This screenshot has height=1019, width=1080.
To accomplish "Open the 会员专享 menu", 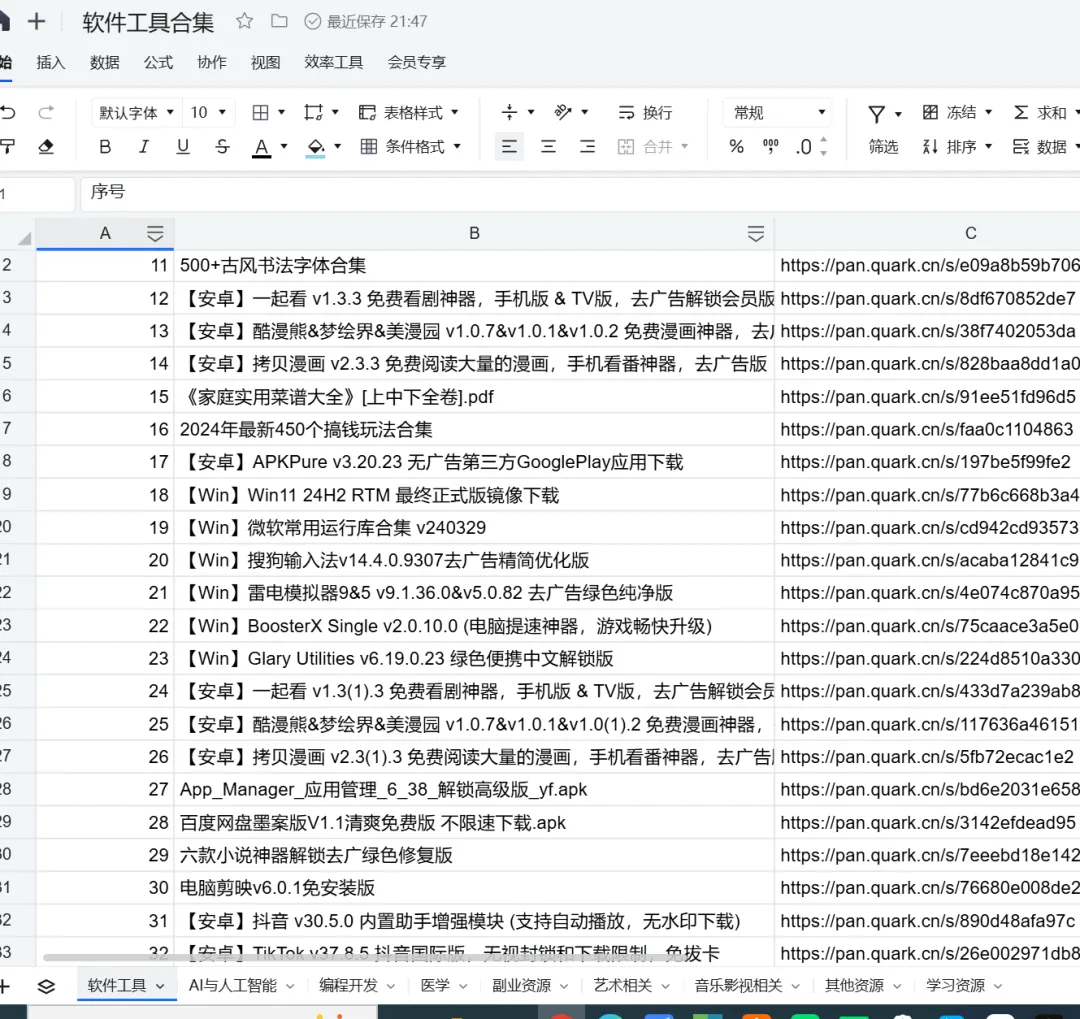I will point(417,62).
